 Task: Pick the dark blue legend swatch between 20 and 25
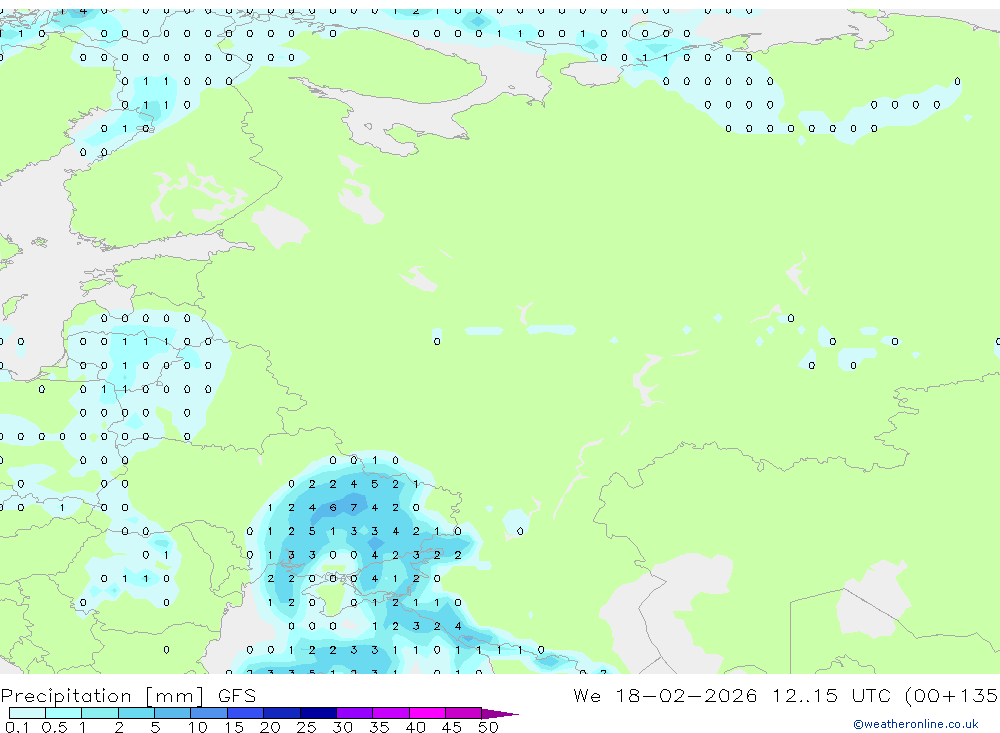click(x=282, y=713)
